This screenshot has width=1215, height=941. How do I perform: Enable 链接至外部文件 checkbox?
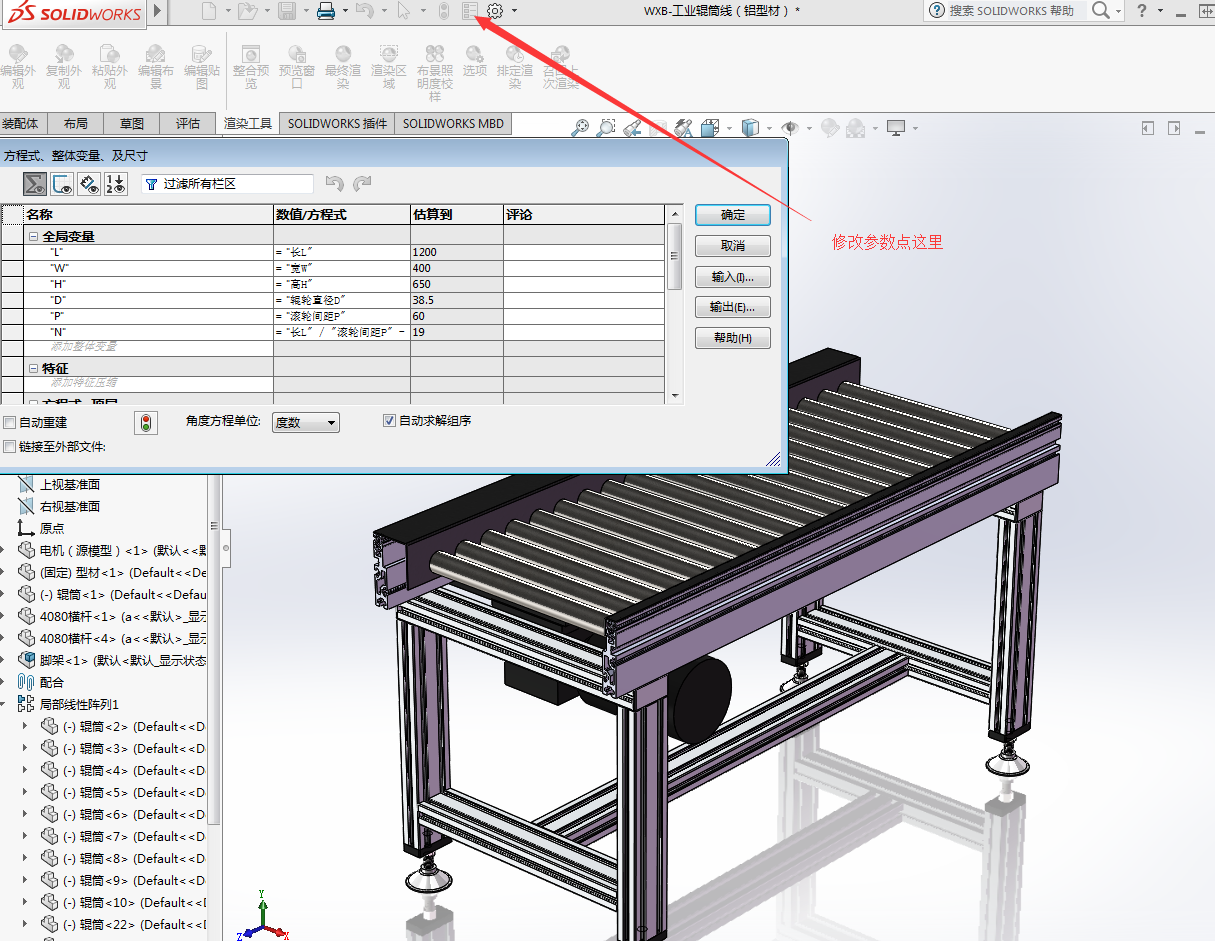pyautogui.click(x=10, y=447)
